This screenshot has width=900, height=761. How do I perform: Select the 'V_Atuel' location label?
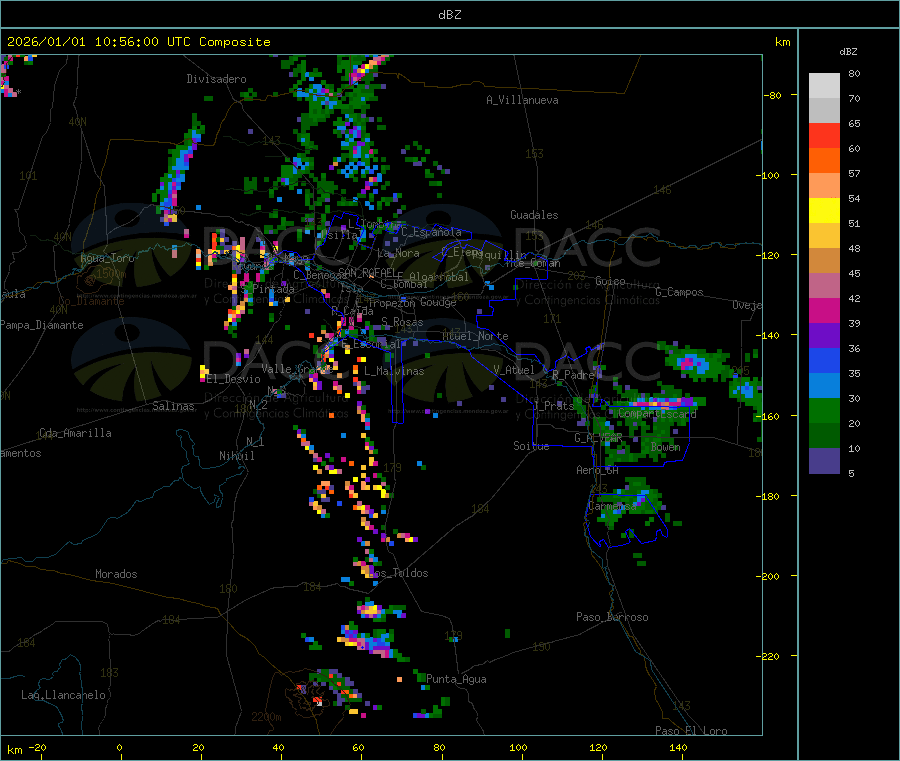pos(514,370)
